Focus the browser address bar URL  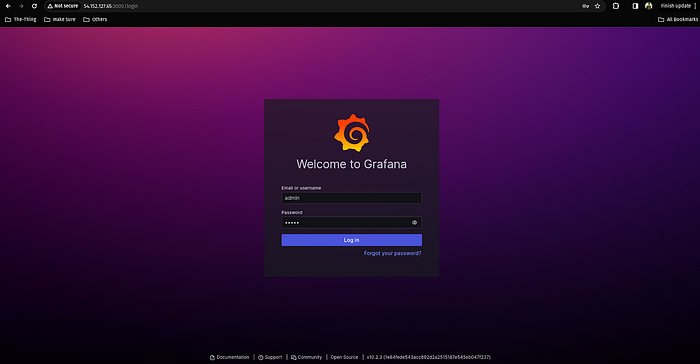111,6
